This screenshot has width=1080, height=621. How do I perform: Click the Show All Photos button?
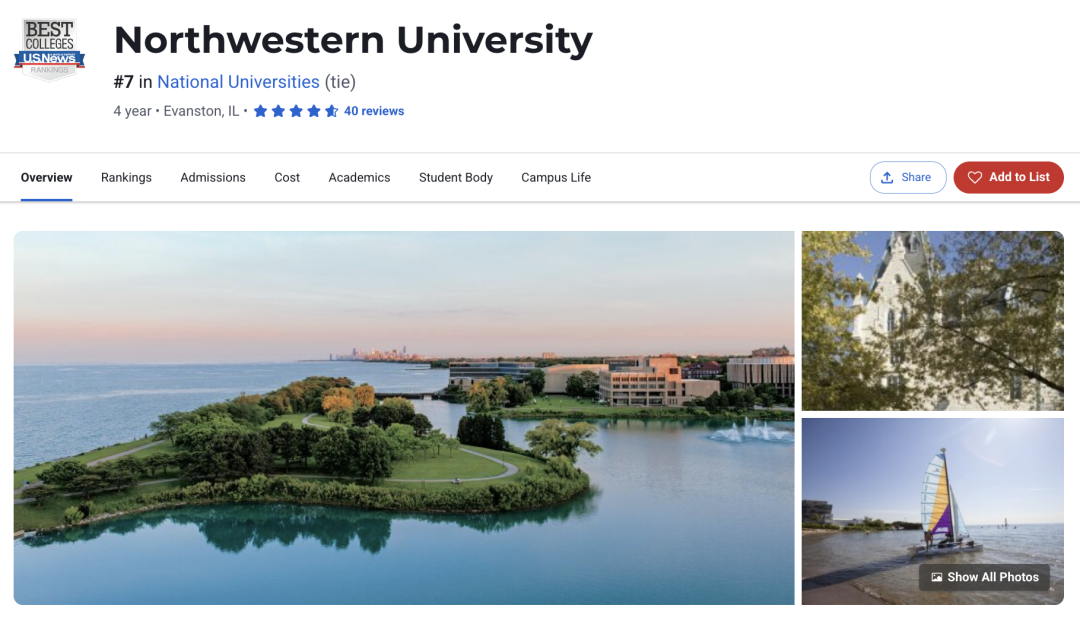point(984,577)
